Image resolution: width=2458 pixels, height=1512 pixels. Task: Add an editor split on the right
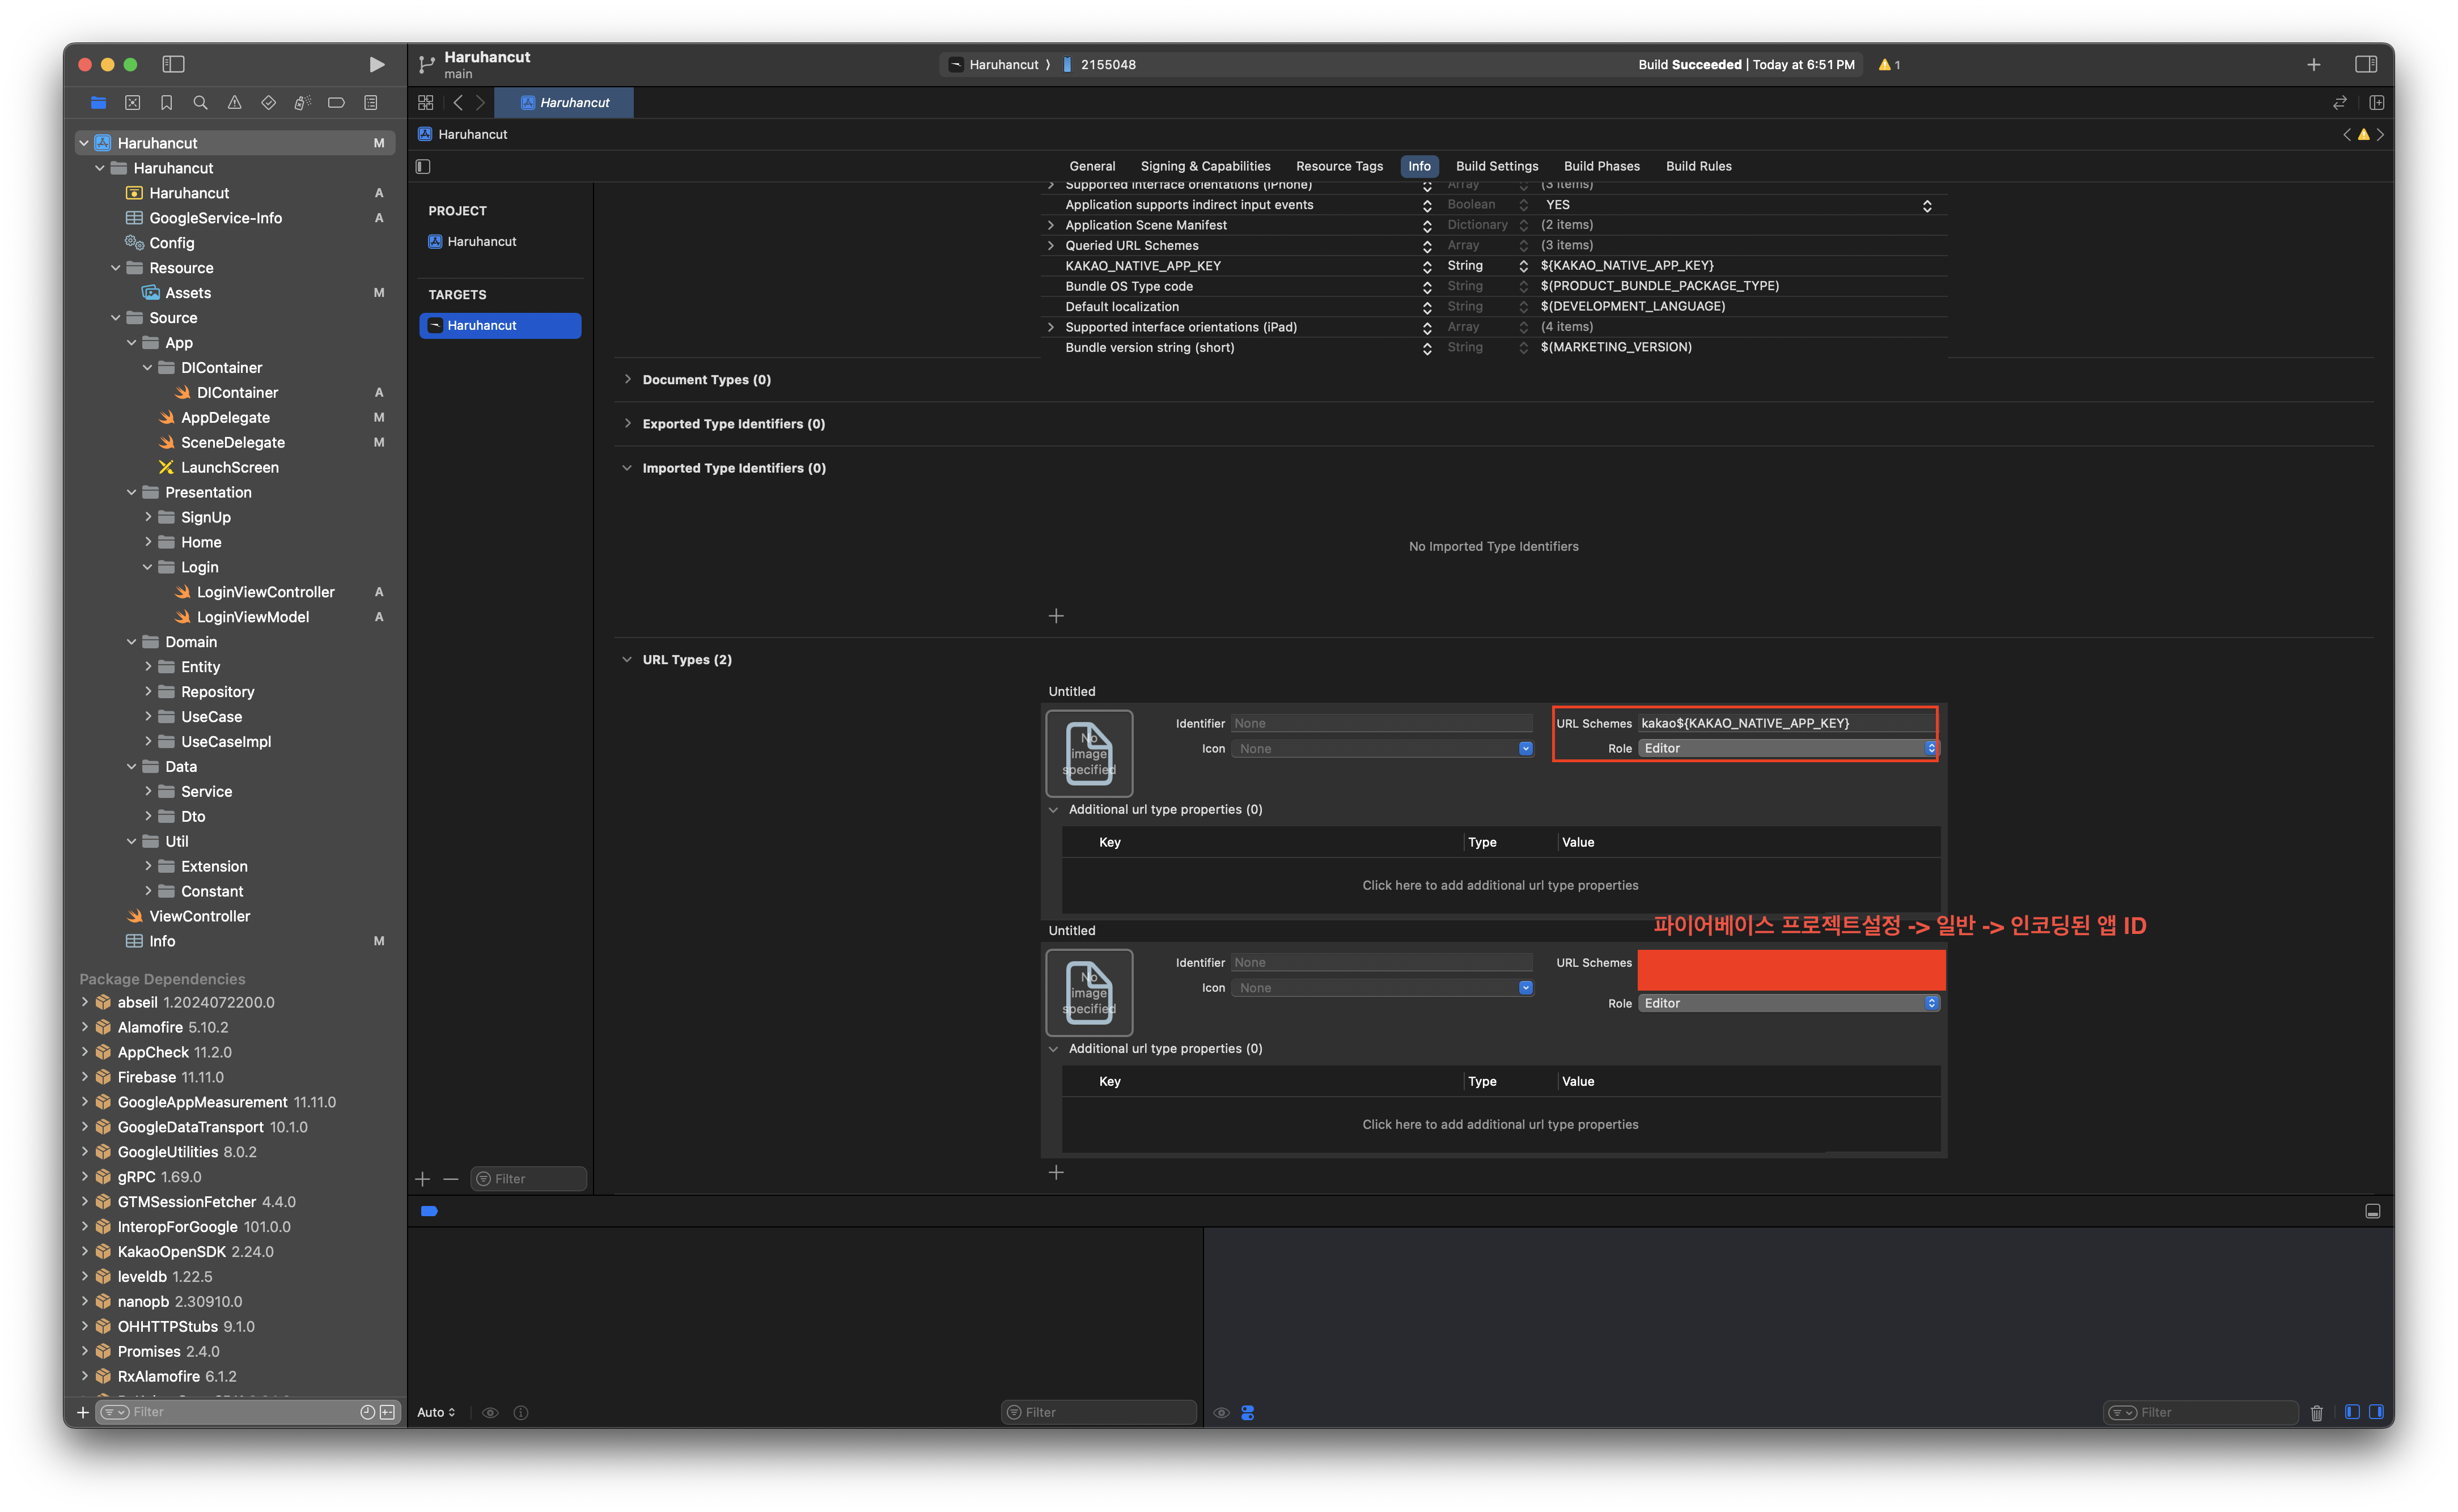click(2377, 102)
